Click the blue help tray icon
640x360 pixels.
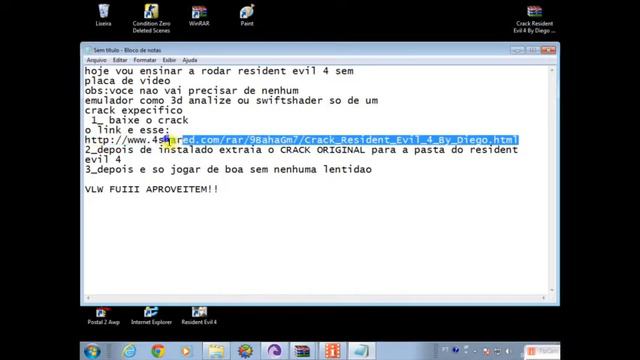click(456, 350)
